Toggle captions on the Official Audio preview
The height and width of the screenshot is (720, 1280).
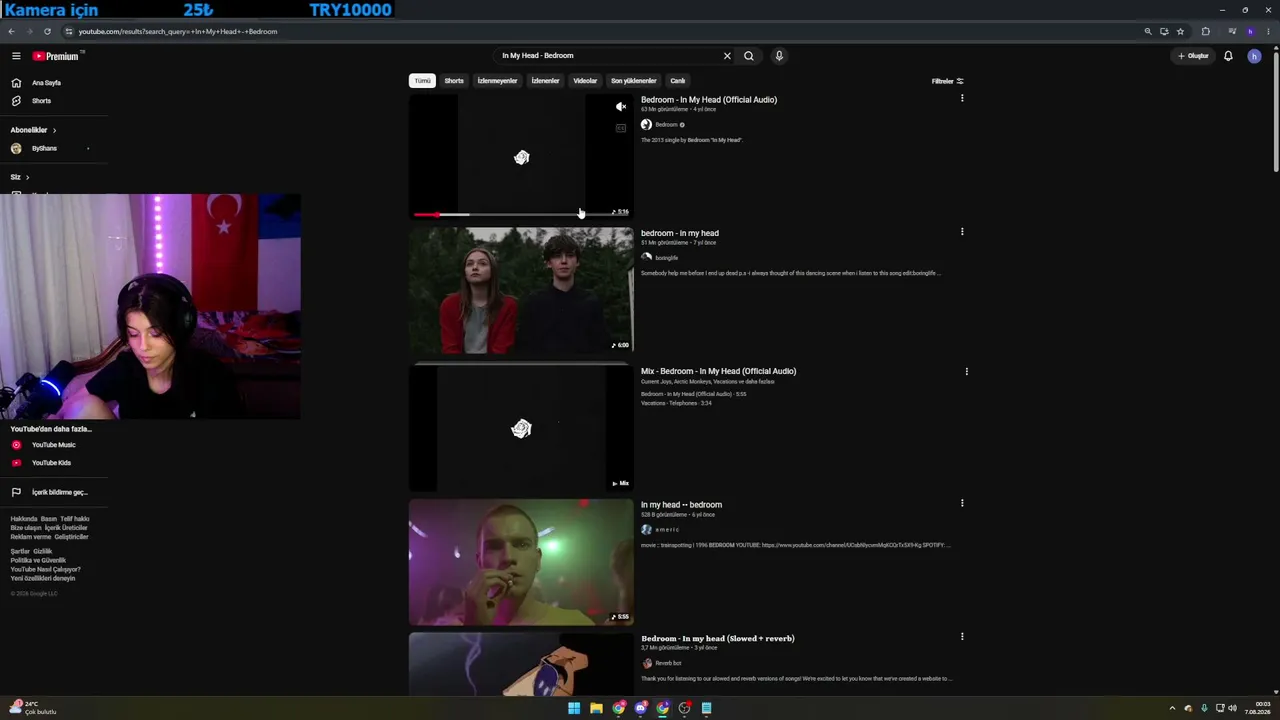[621, 128]
